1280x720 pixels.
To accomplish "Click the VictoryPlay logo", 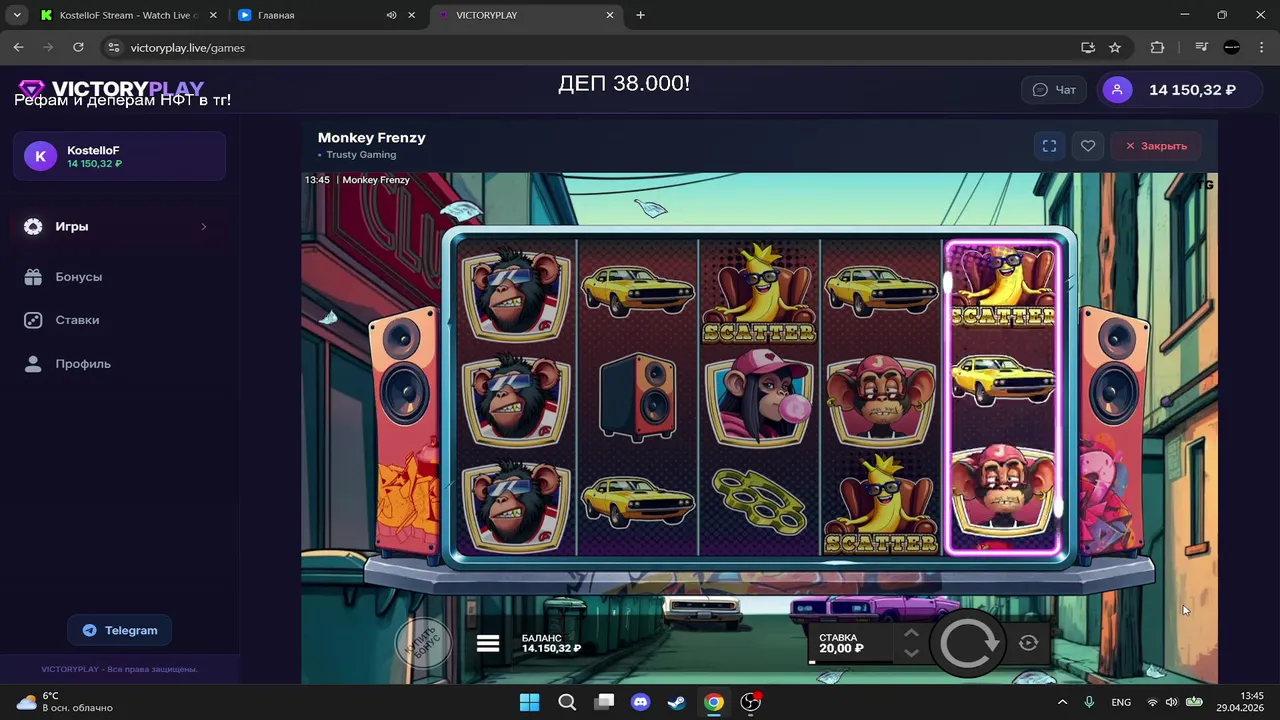I will pyautogui.click(x=111, y=89).
